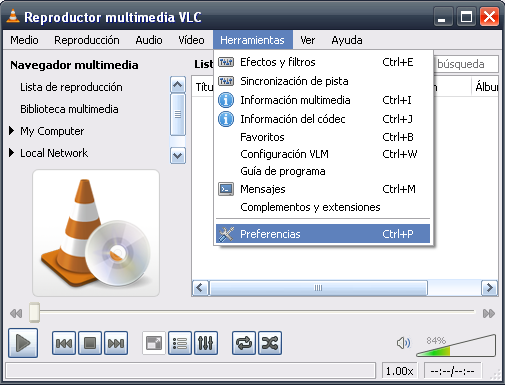This screenshot has width=505, height=385.
Task: Select Favoritos in Herramientas menu
Action: coord(323,137)
